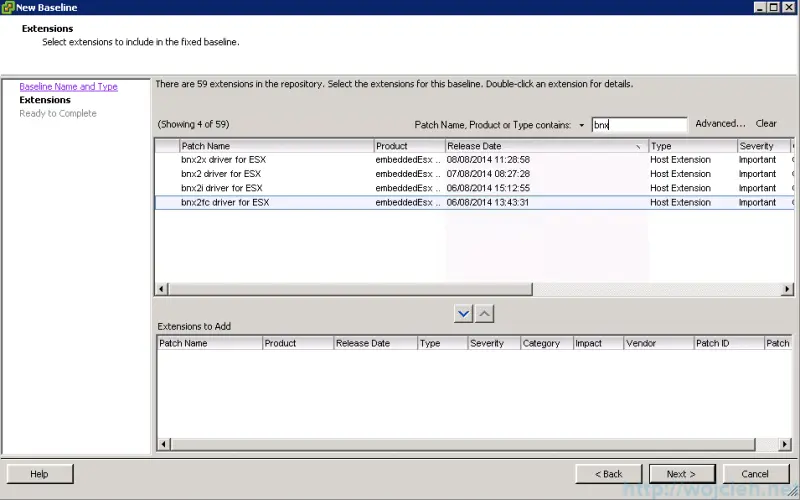Sort Extensions to Add by Severity
Viewport: 800px width, 500px height.
pyautogui.click(x=494, y=343)
